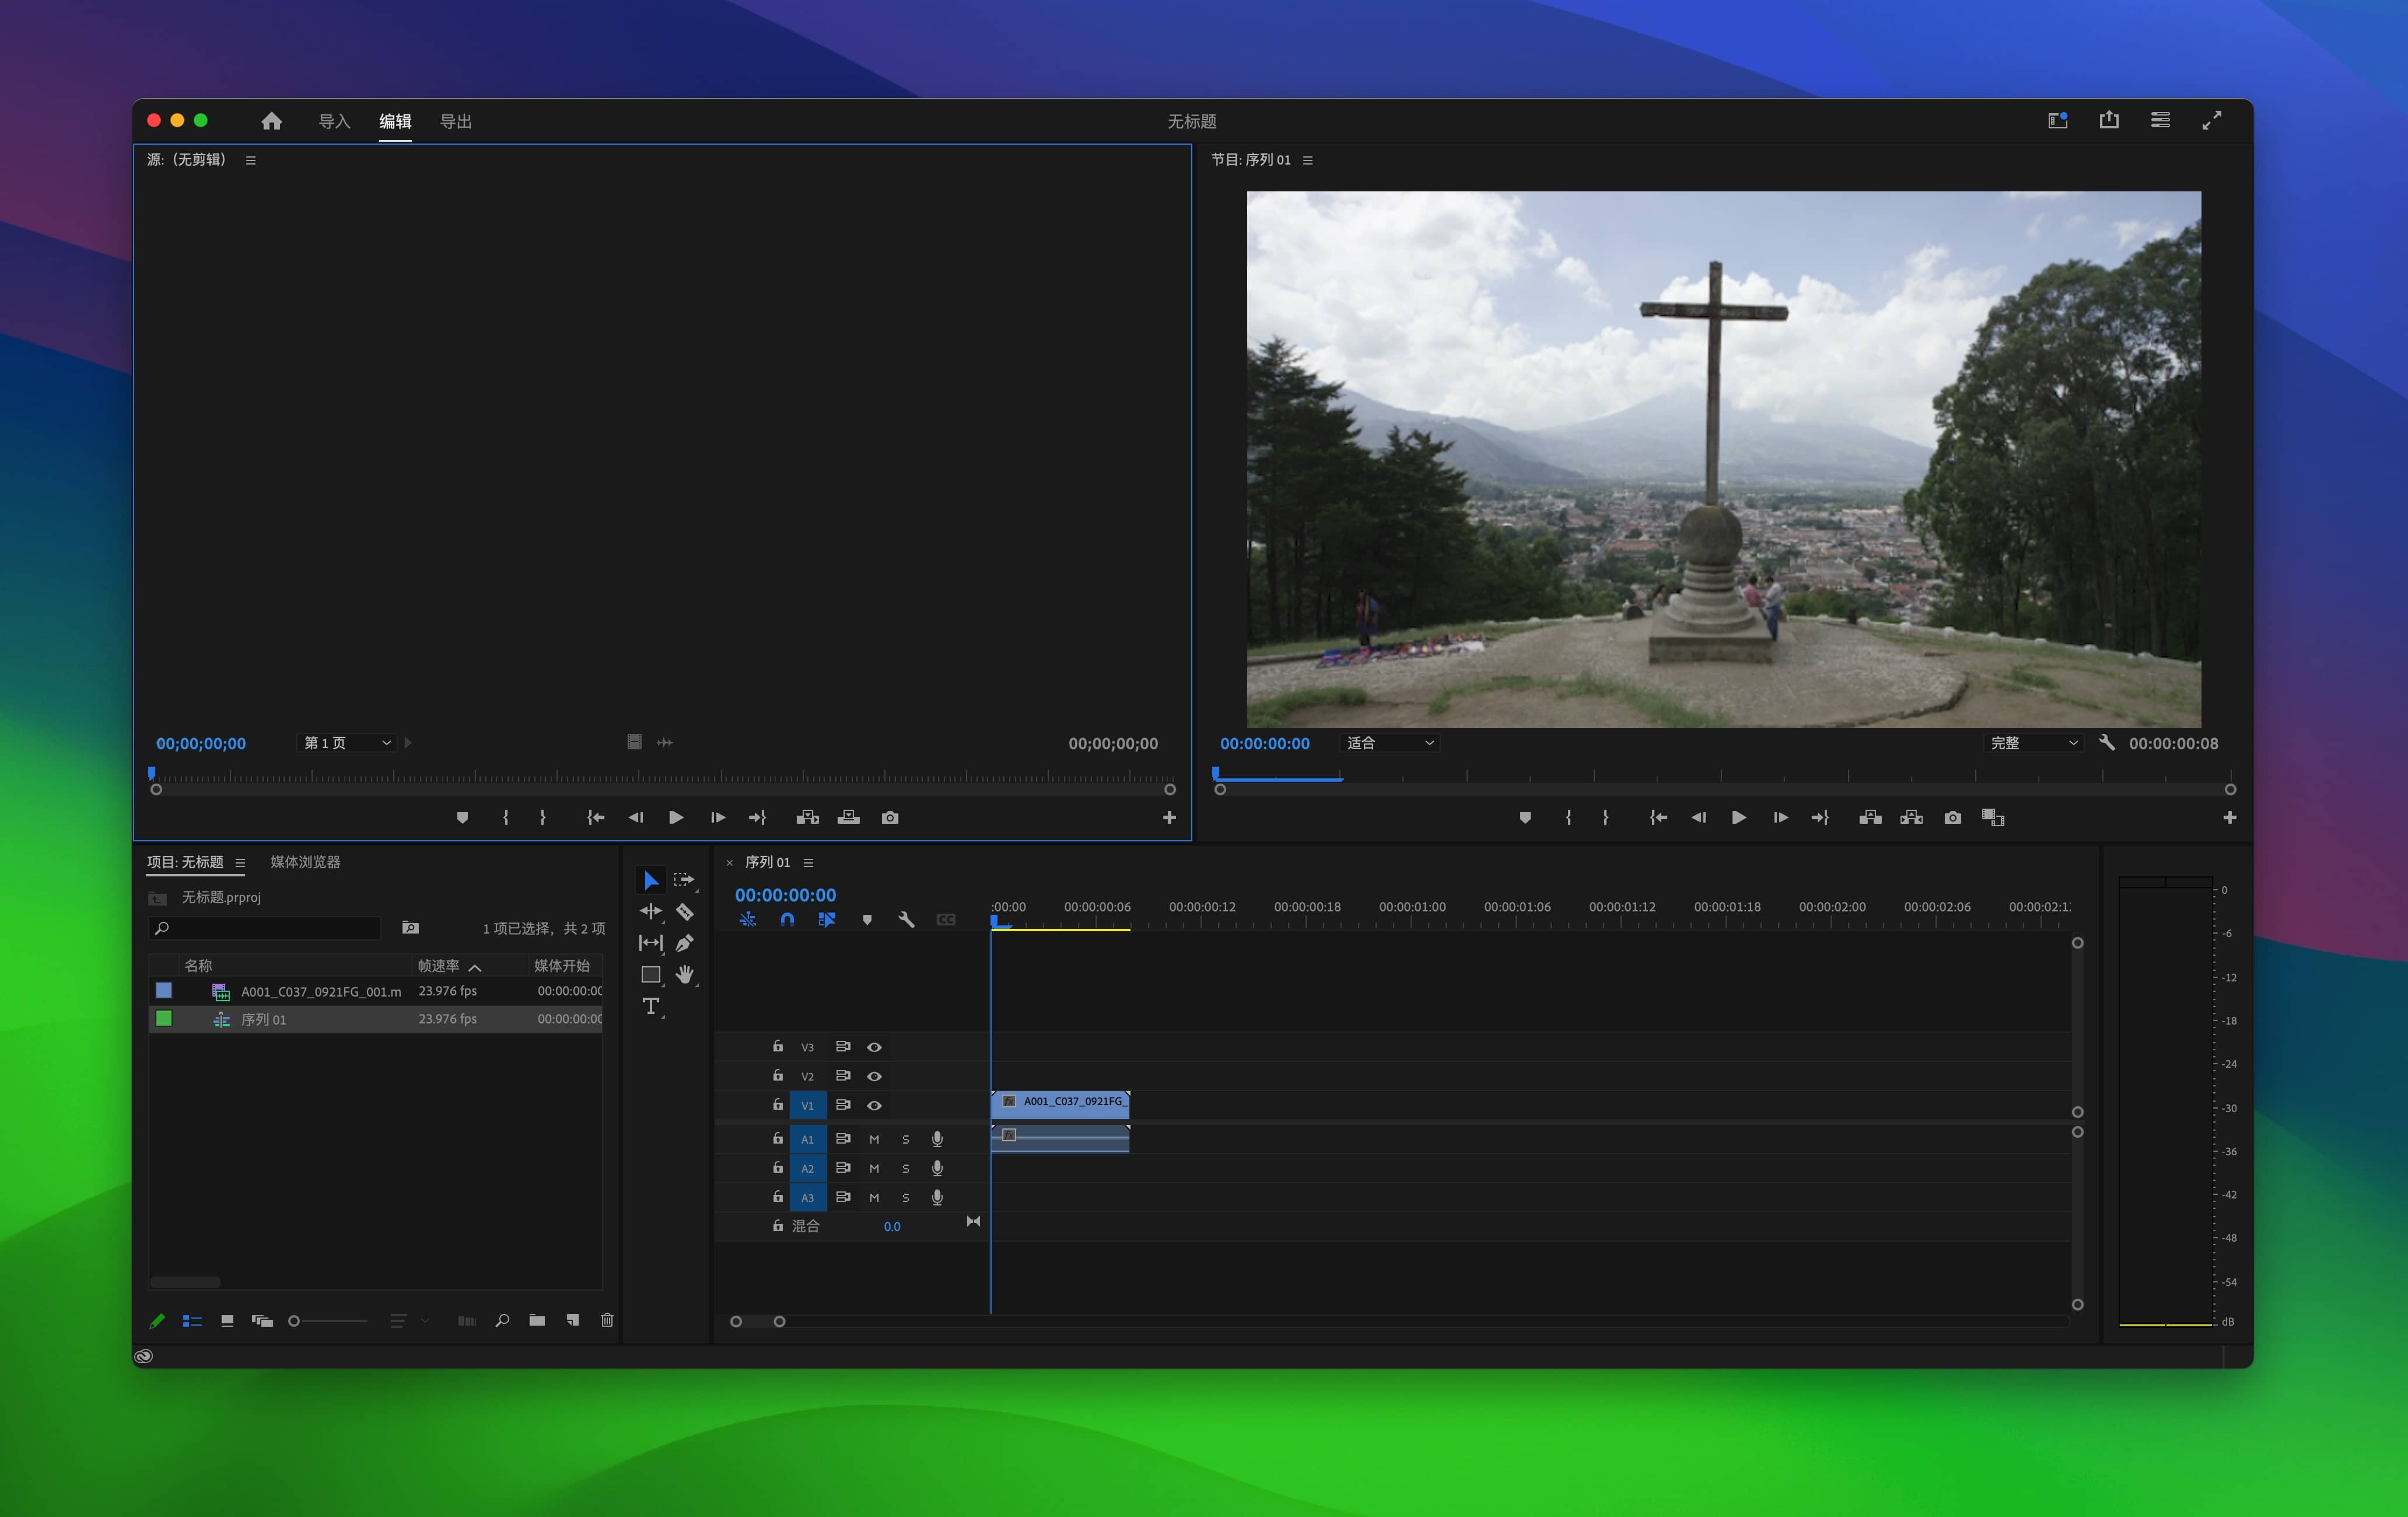The image size is (2408, 1517).
Task: Select the Razor tool
Action: (685, 911)
